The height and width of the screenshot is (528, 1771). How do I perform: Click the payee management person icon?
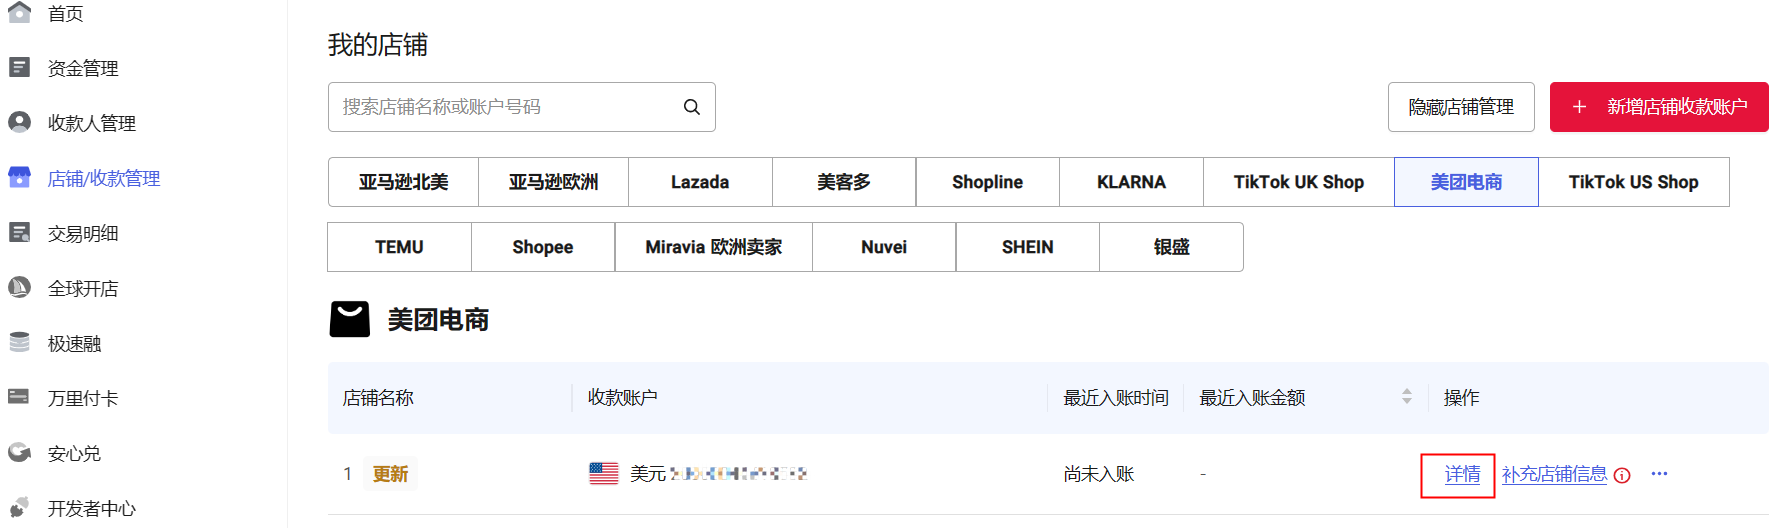(19, 122)
